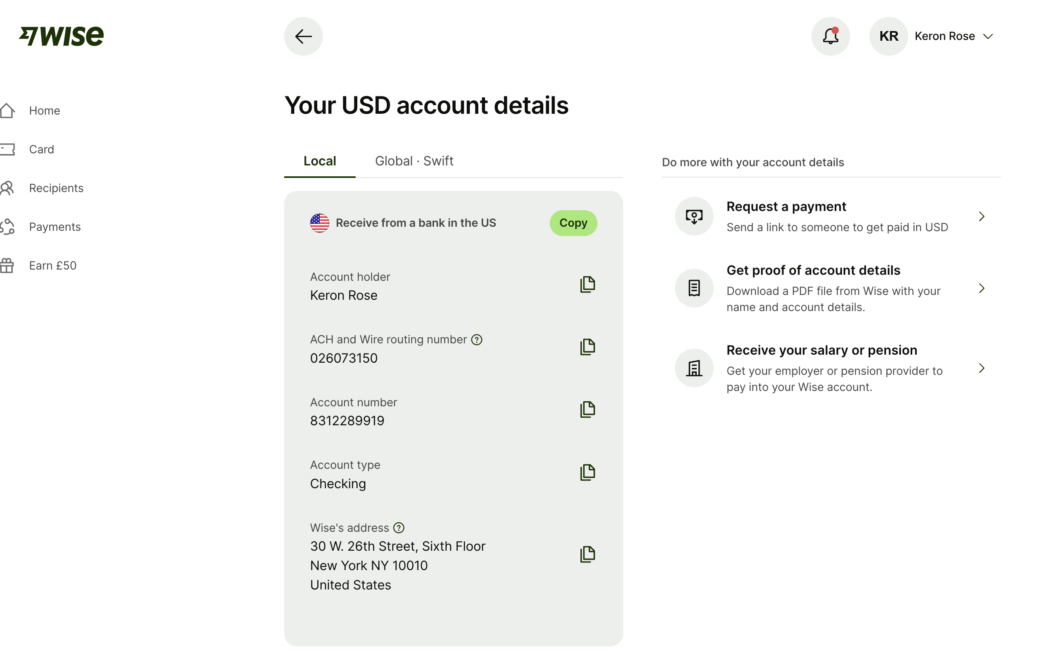Select the Local tab

click(319, 160)
